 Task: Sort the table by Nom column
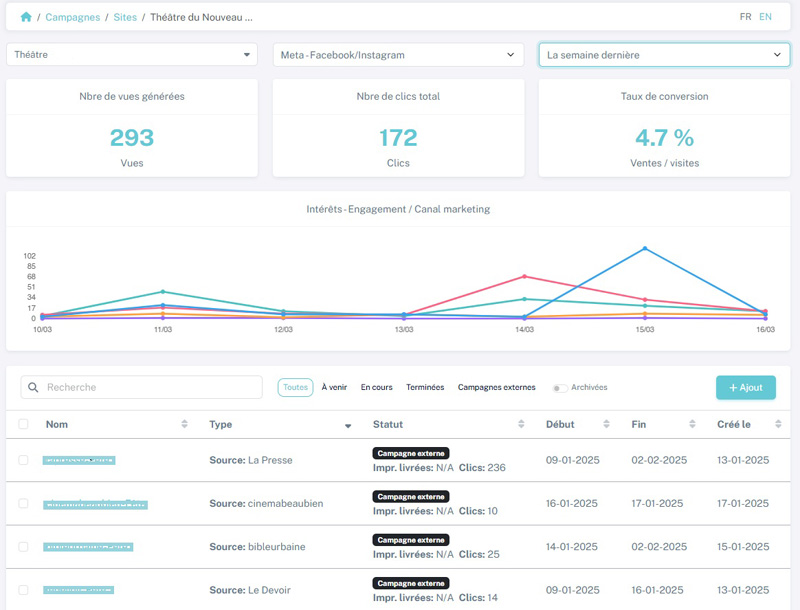coord(184,425)
